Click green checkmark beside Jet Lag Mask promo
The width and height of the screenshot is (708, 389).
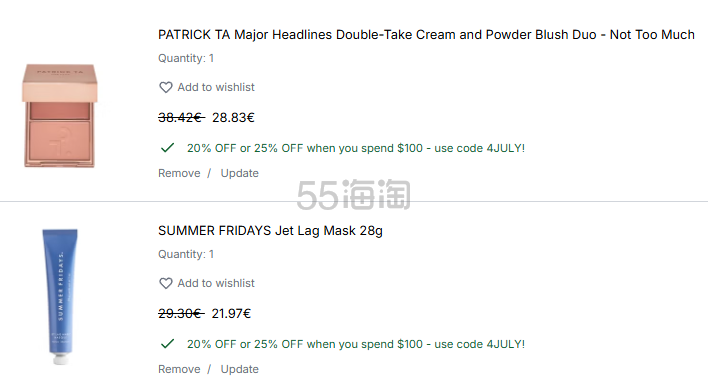tap(168, 344)
